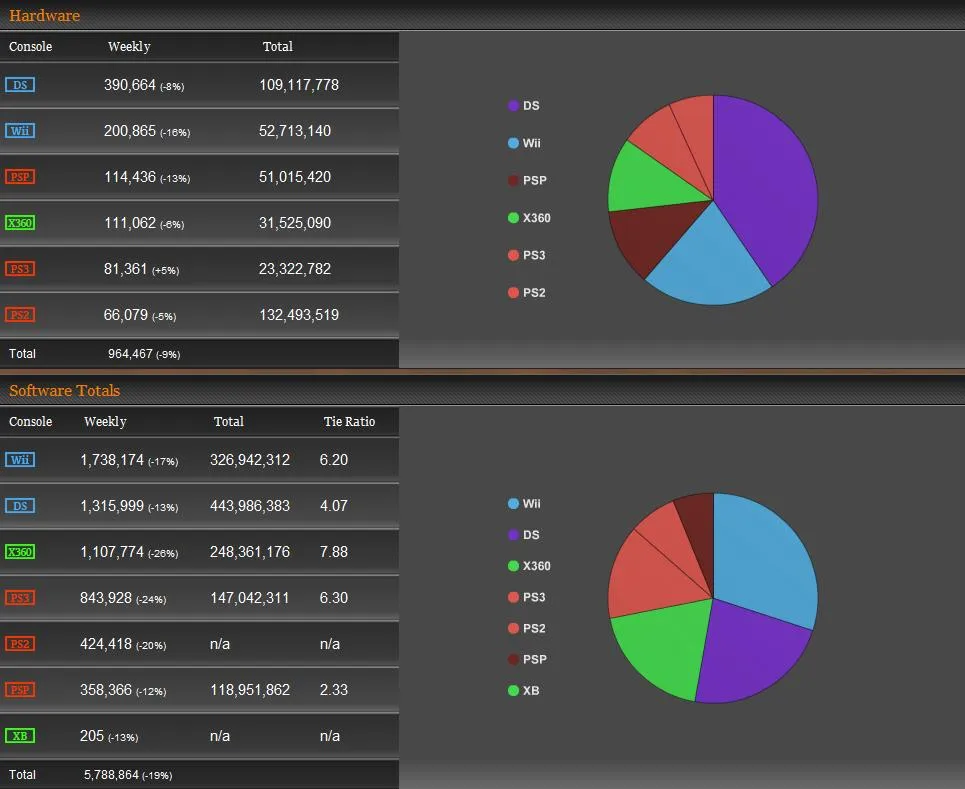The width and height of the screenshot is (965, 789).
Task: Click the Wii badge in Hardware table
Action: tap(20, 131)
